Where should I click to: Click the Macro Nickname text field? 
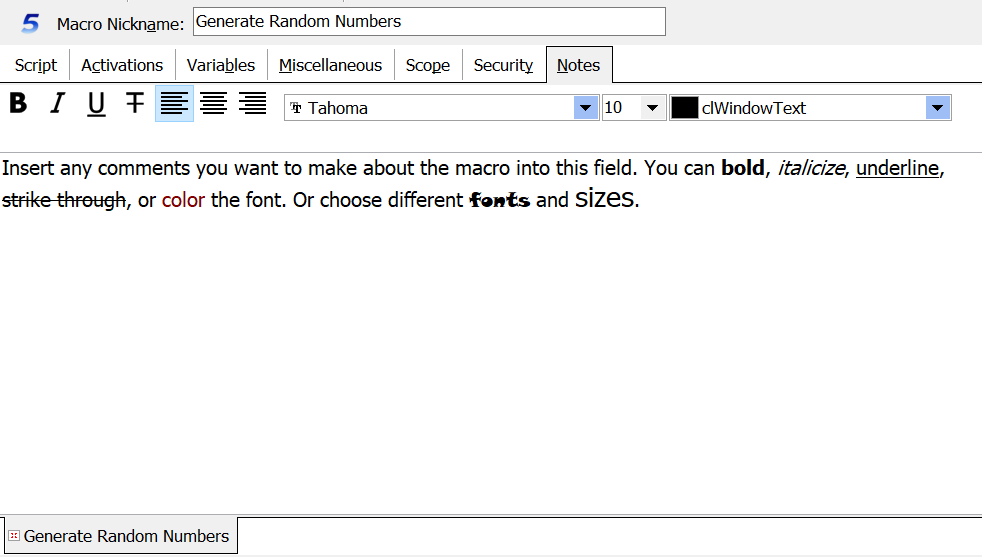(428, 22)
